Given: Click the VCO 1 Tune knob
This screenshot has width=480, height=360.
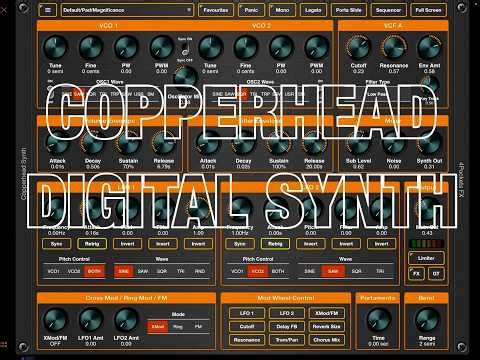Looking at the screenshot, I should [55, 48].
